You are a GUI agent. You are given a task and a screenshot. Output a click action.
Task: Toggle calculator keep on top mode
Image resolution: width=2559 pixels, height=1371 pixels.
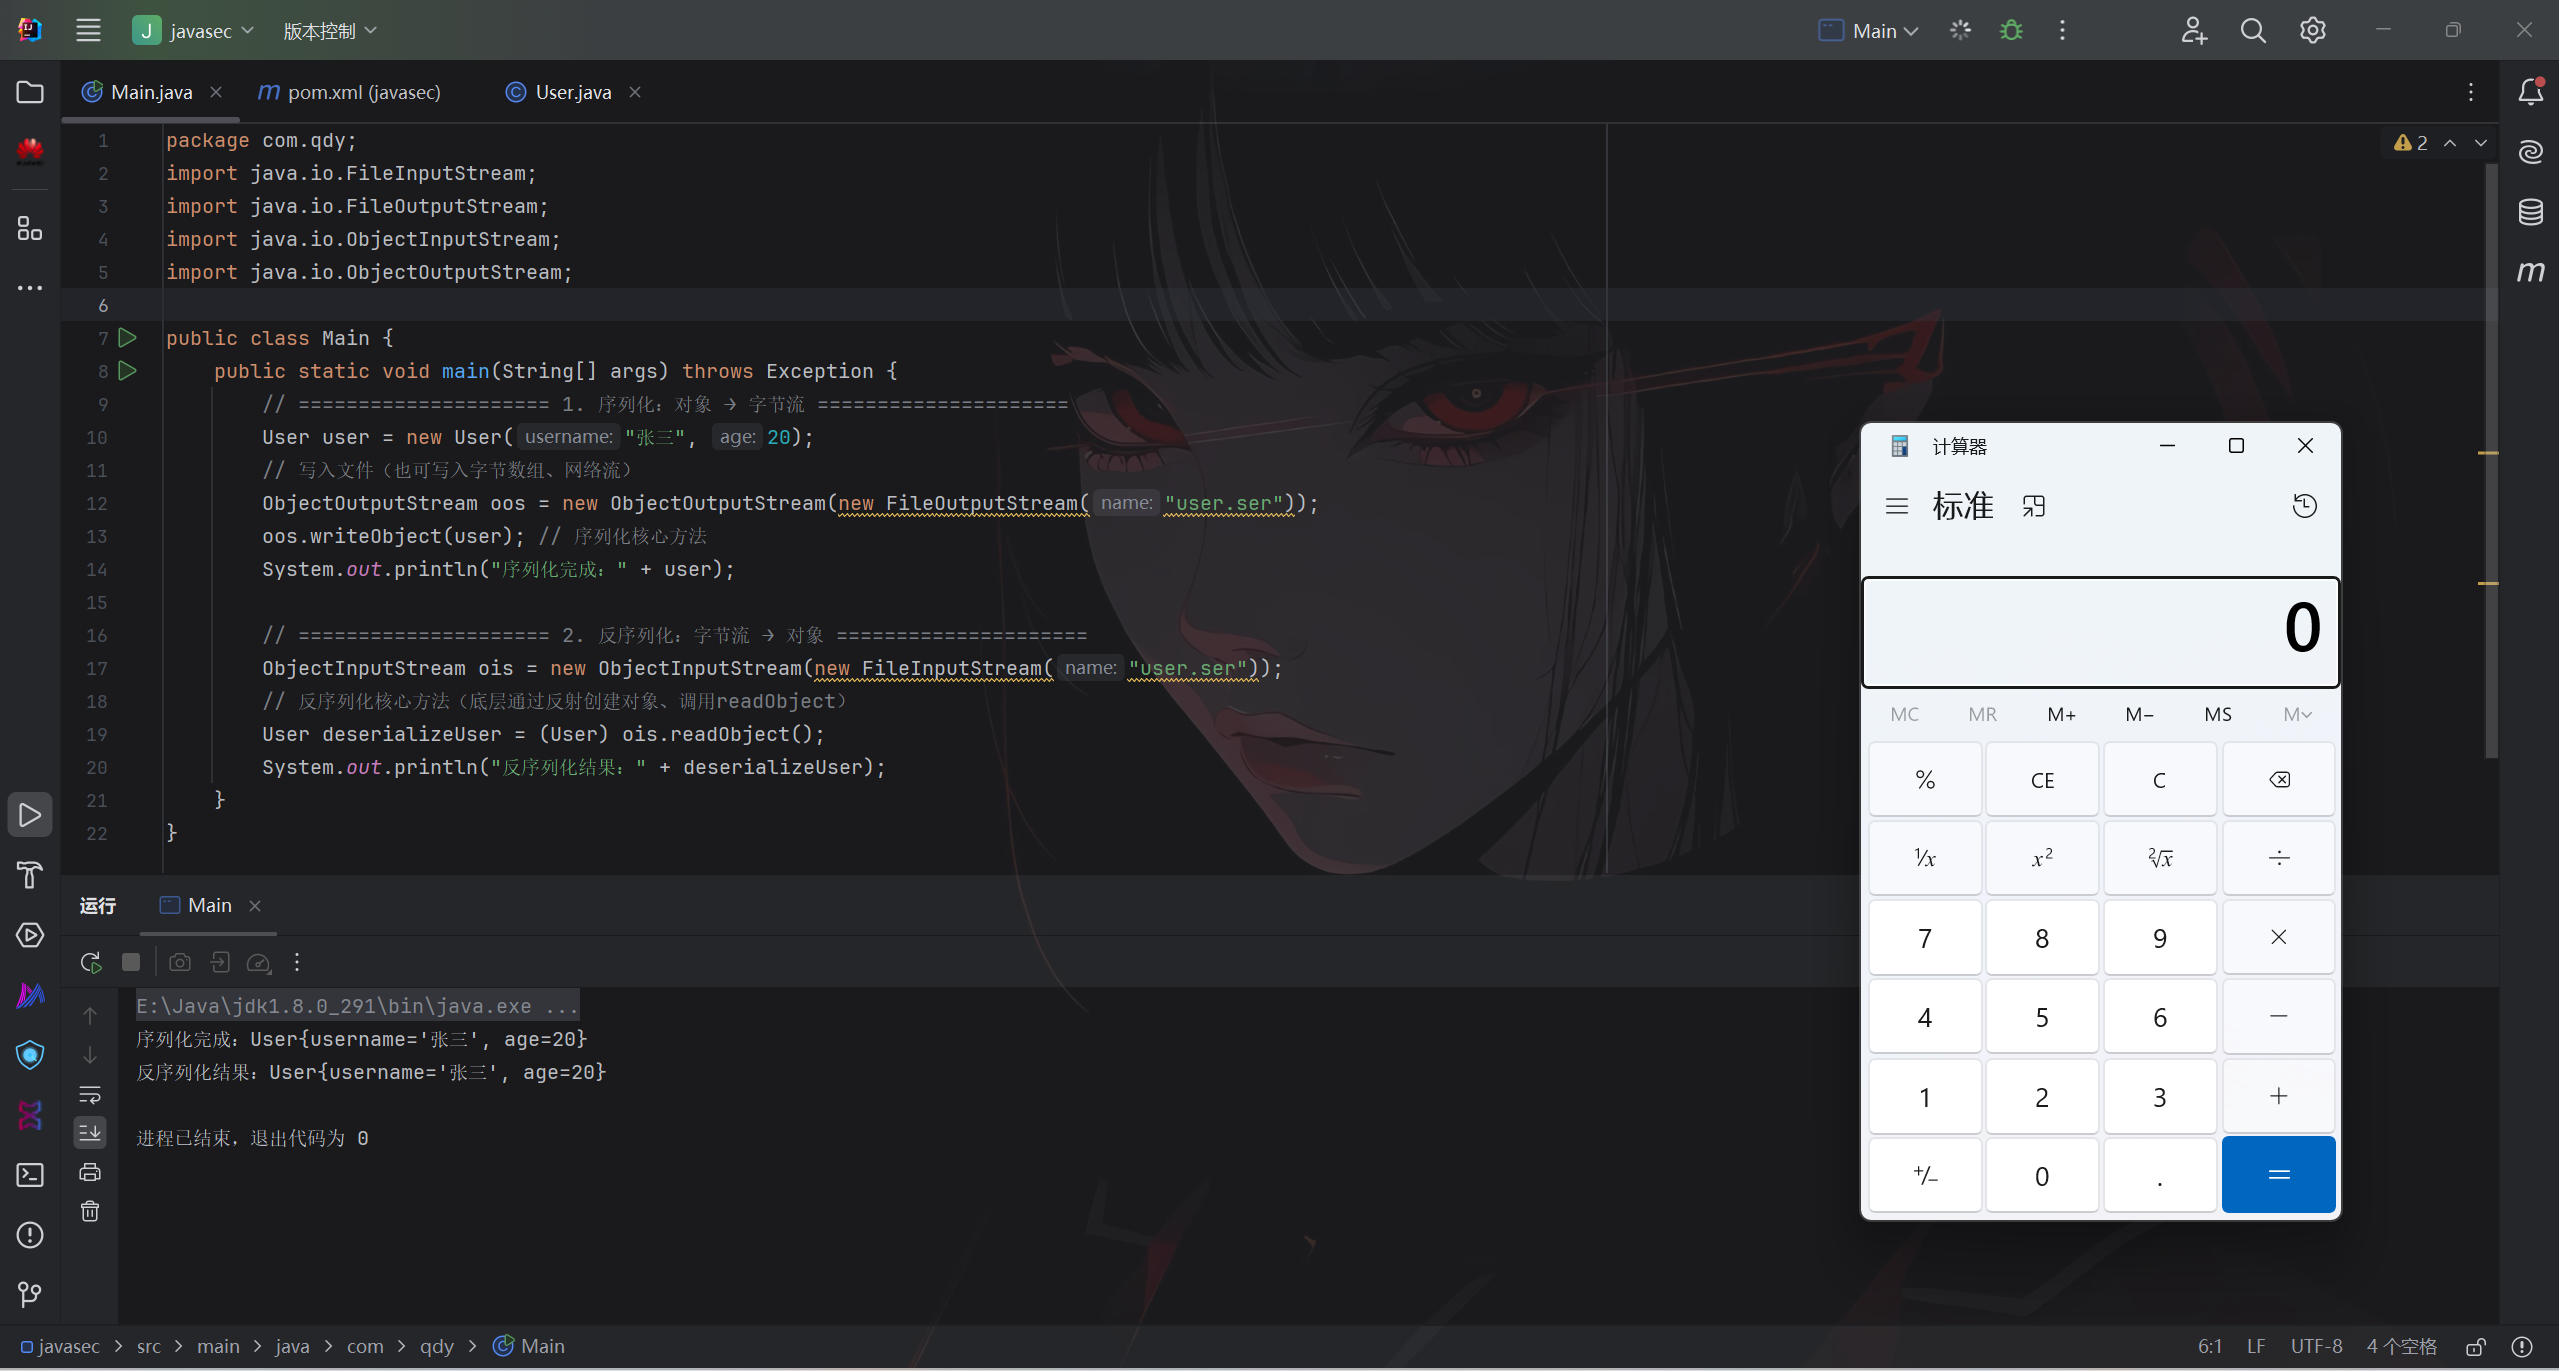pos(2033,506)
